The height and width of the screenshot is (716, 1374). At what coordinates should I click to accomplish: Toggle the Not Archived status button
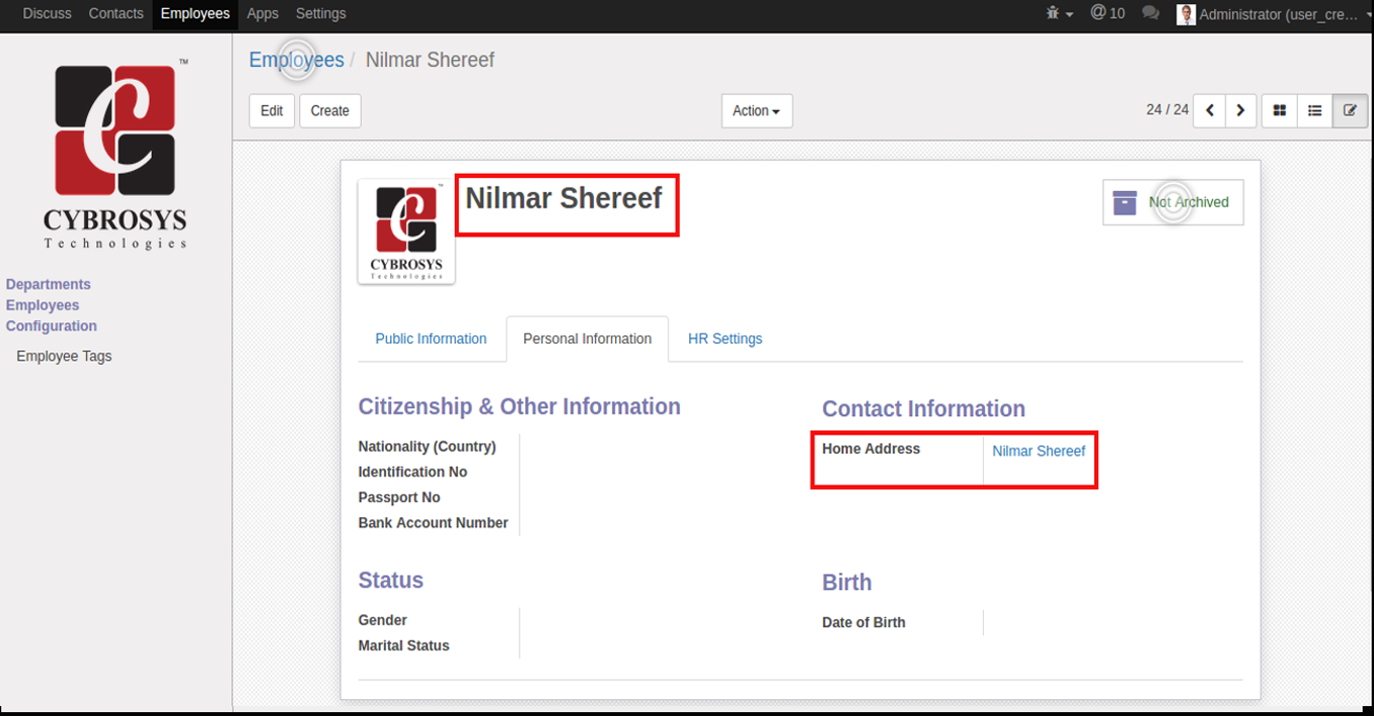coord(1173,202)
